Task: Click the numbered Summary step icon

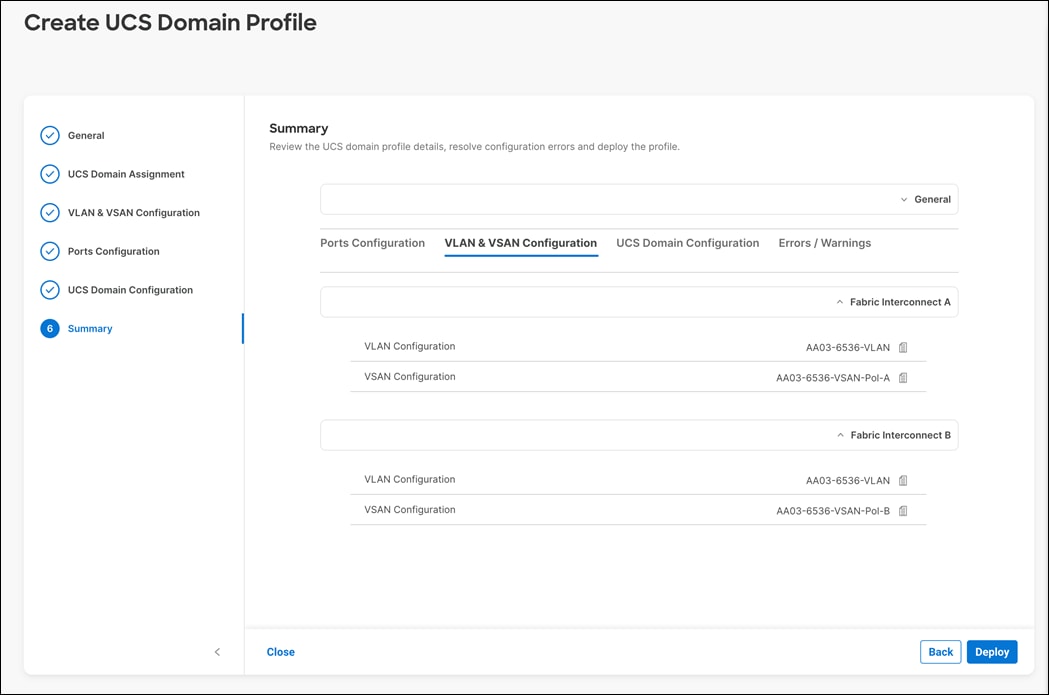Action: pos(50,328)
